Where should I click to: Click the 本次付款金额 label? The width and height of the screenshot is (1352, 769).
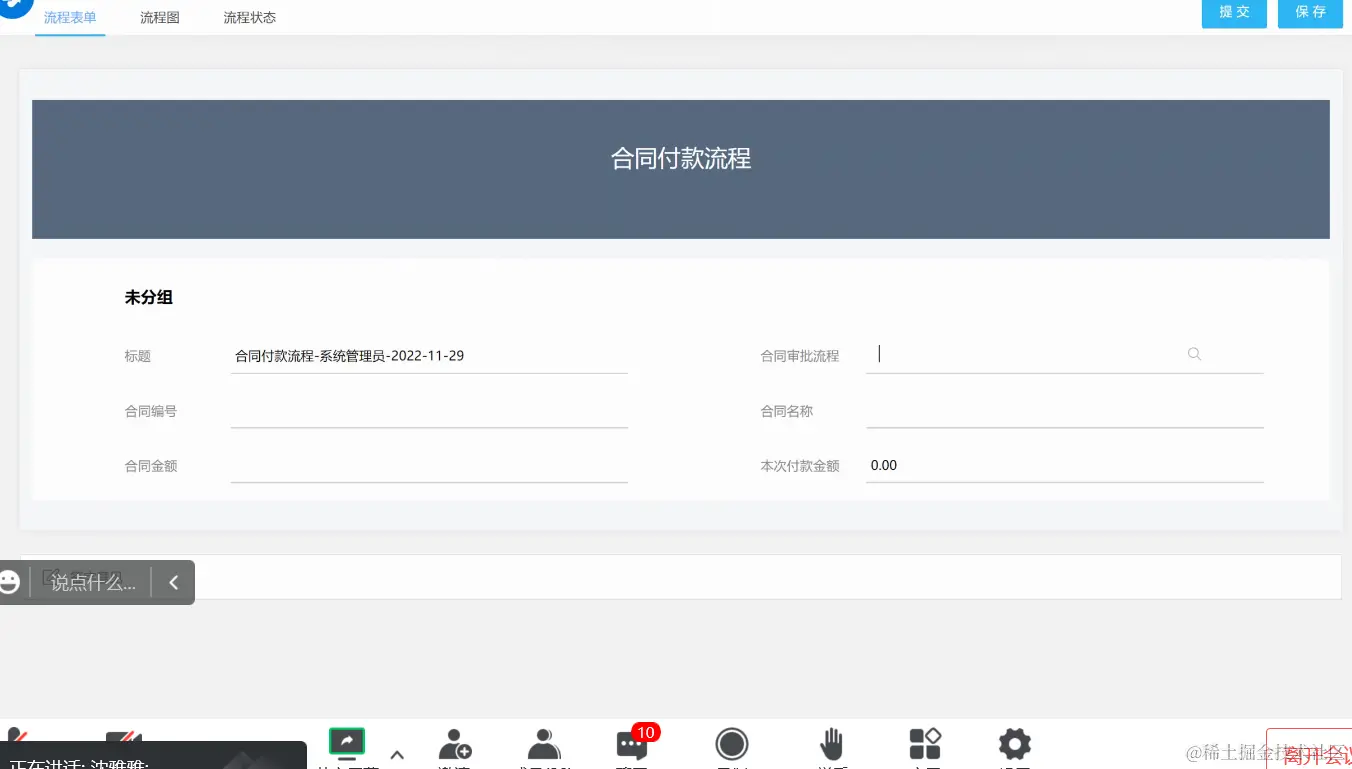(800, 466)
